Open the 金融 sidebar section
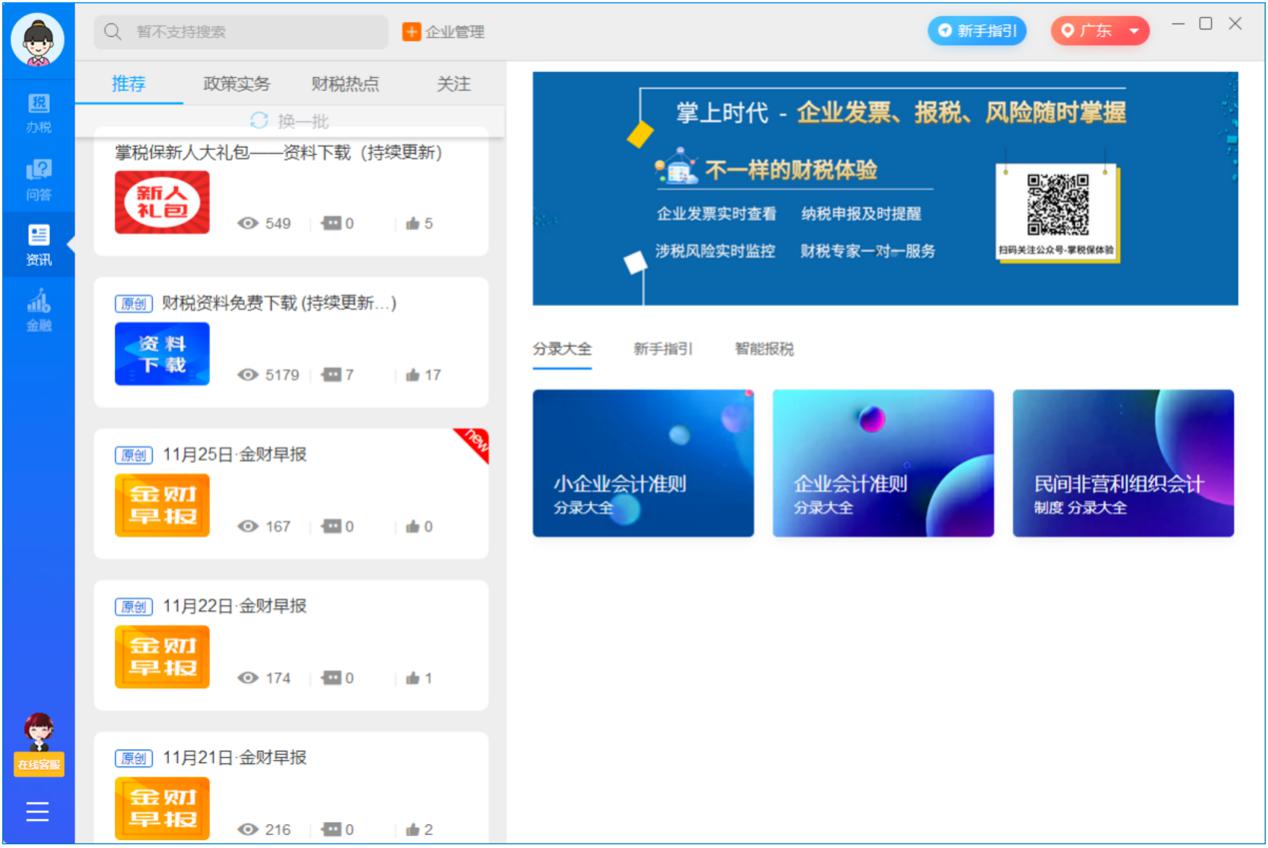Image resolution: width=1268 pixels, height=848 pixels. [x=38, y=311]
